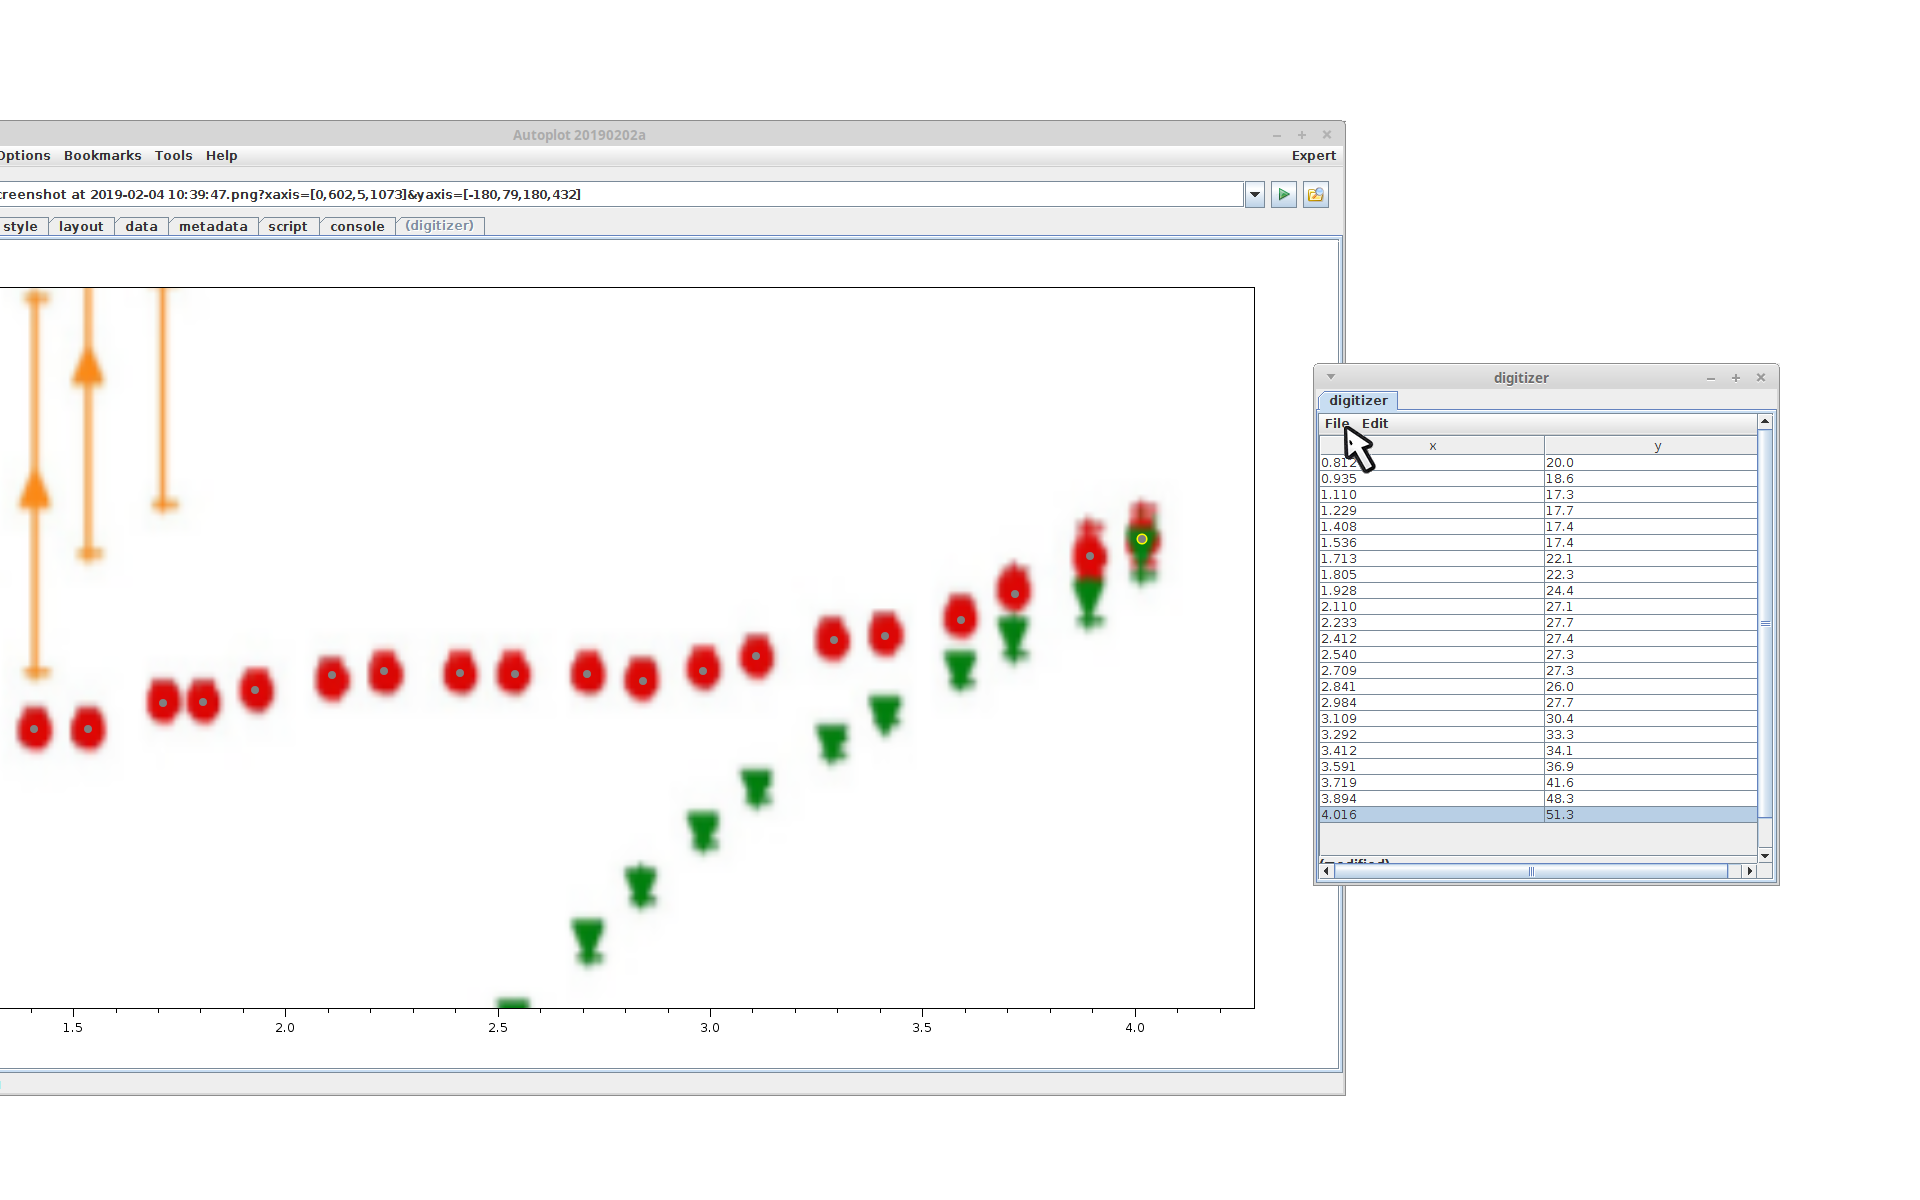The width and height of the screenshot is (1920, 1200).
Task: Click horizontal scrollbar left arrow in digitizer
Action: point(1327,871)
